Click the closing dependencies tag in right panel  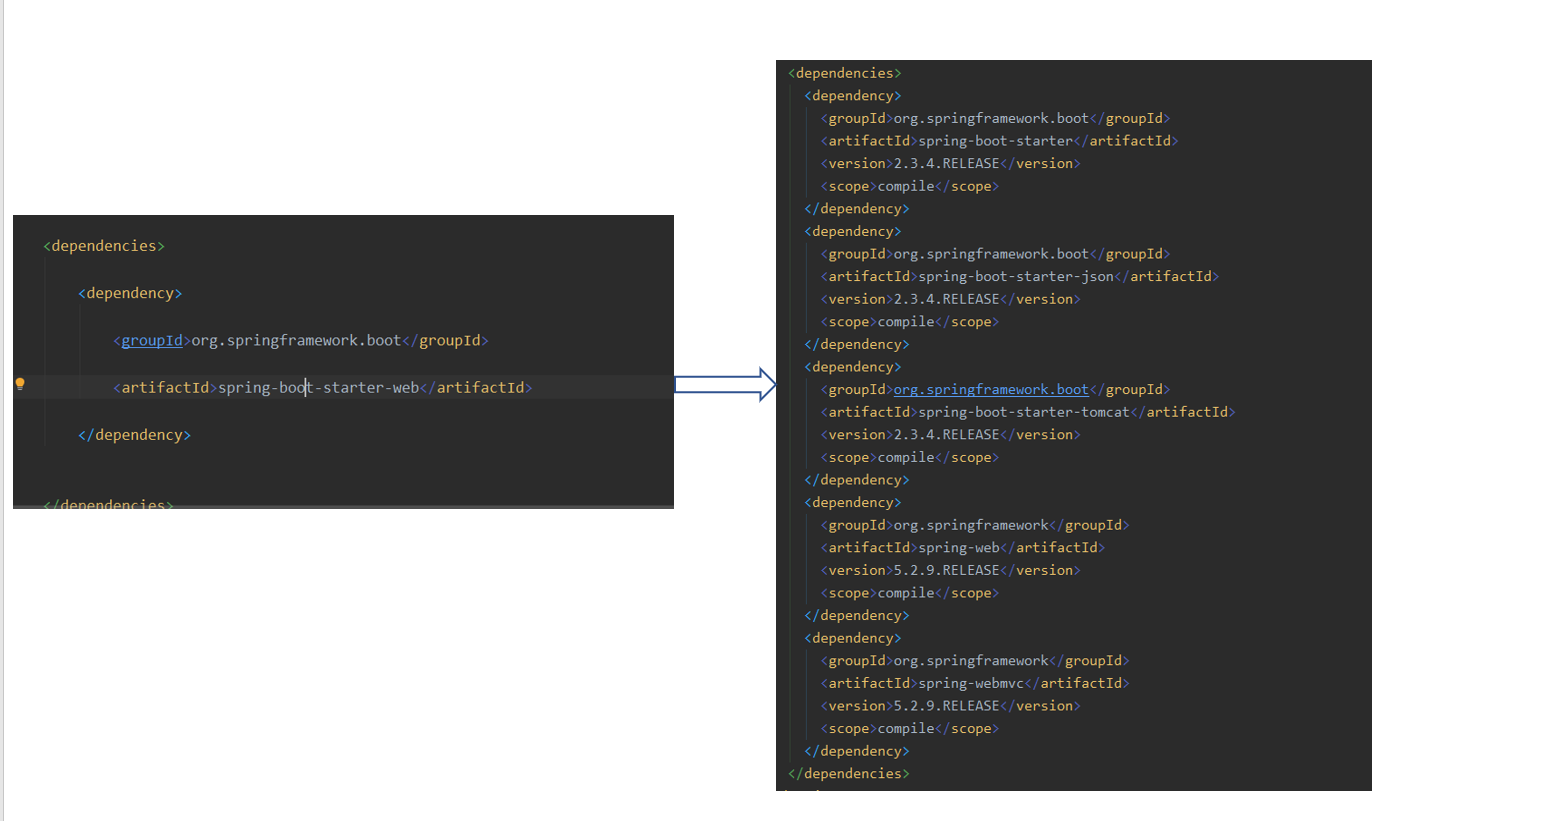click(x=848, y=774)
